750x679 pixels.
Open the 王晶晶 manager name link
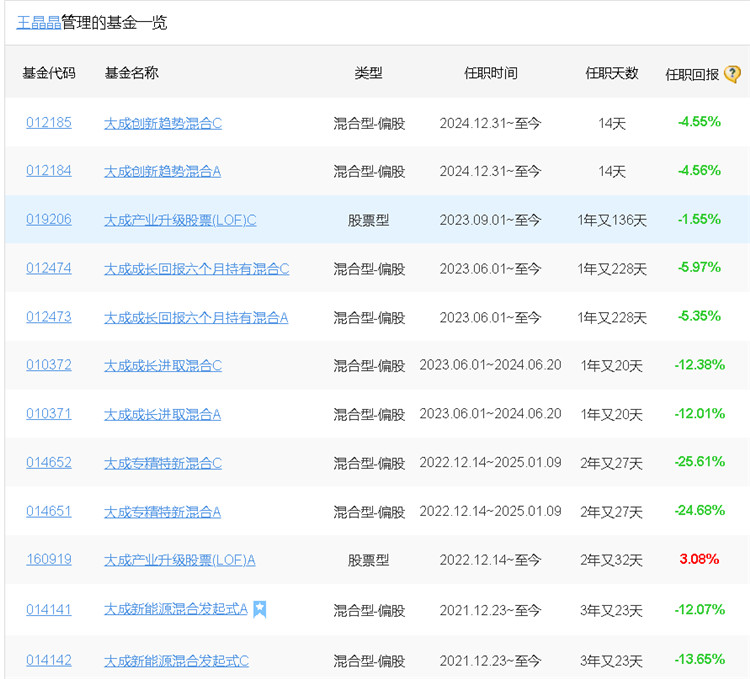click(39, 22)
